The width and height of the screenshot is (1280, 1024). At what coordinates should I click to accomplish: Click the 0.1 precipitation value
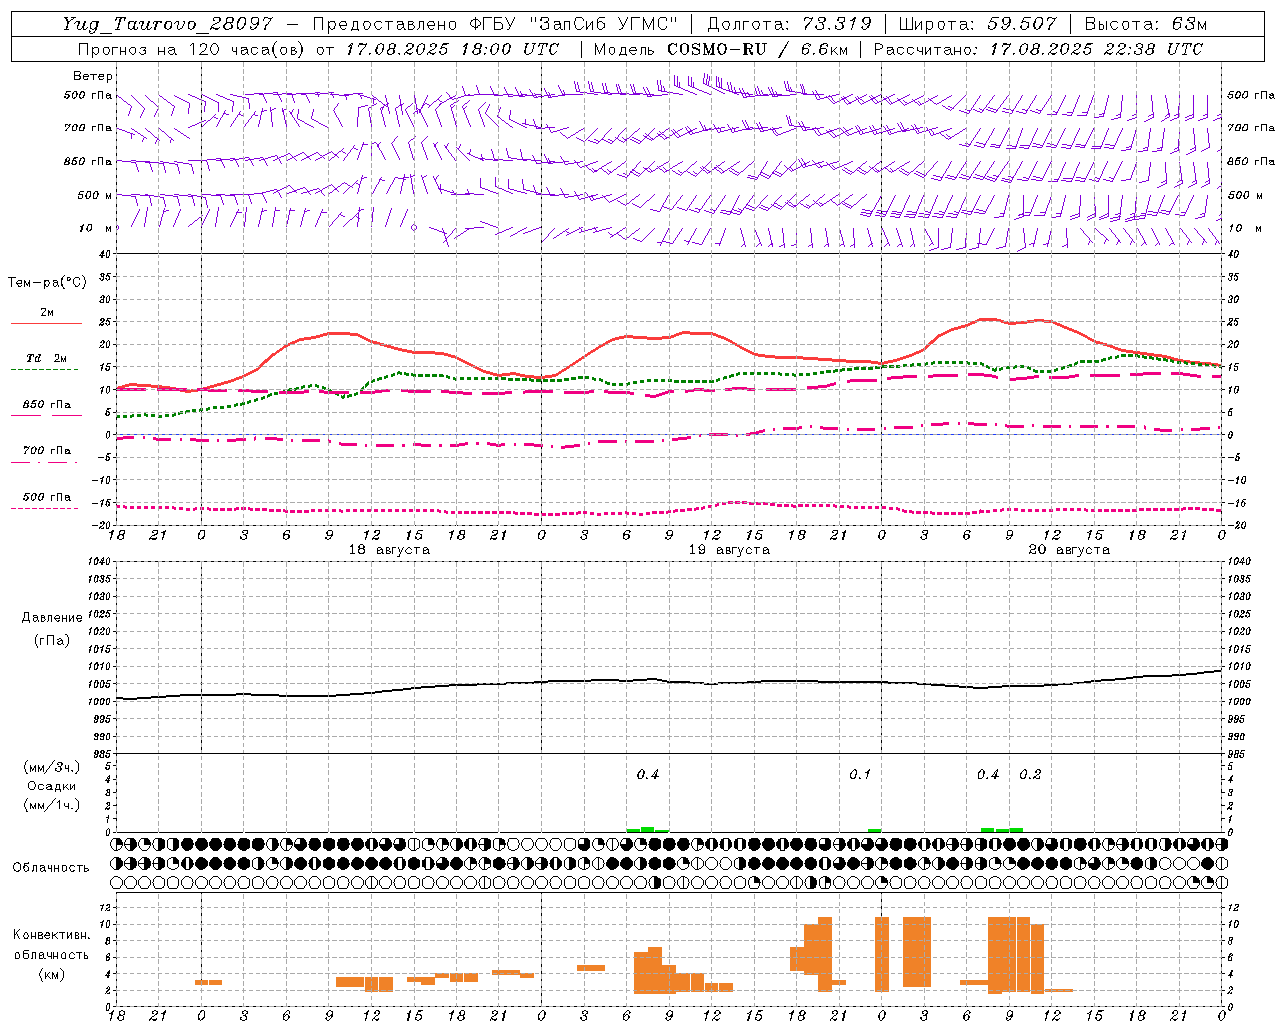[x=860, y=775]
